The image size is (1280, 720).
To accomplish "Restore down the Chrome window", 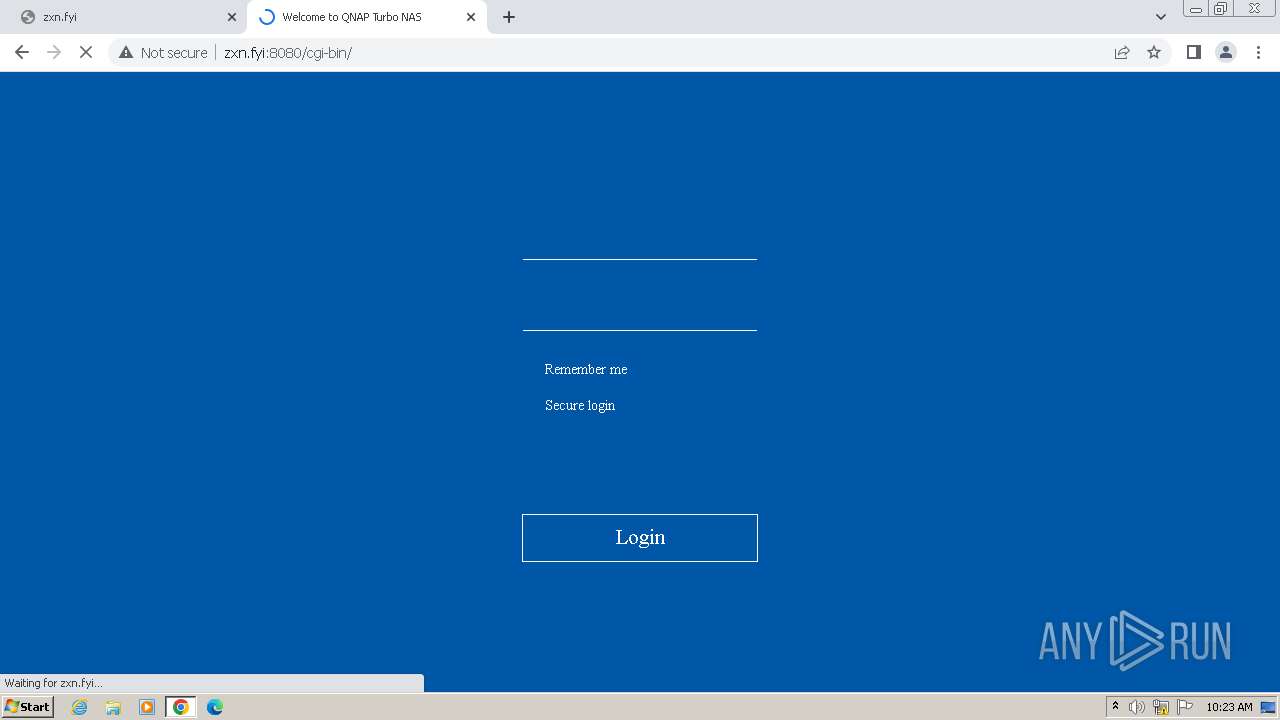I will click(1221, 9).
